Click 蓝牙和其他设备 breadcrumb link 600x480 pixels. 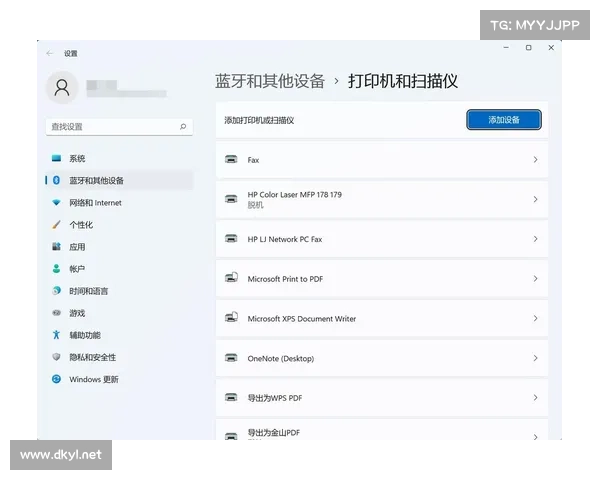[270, 81]
